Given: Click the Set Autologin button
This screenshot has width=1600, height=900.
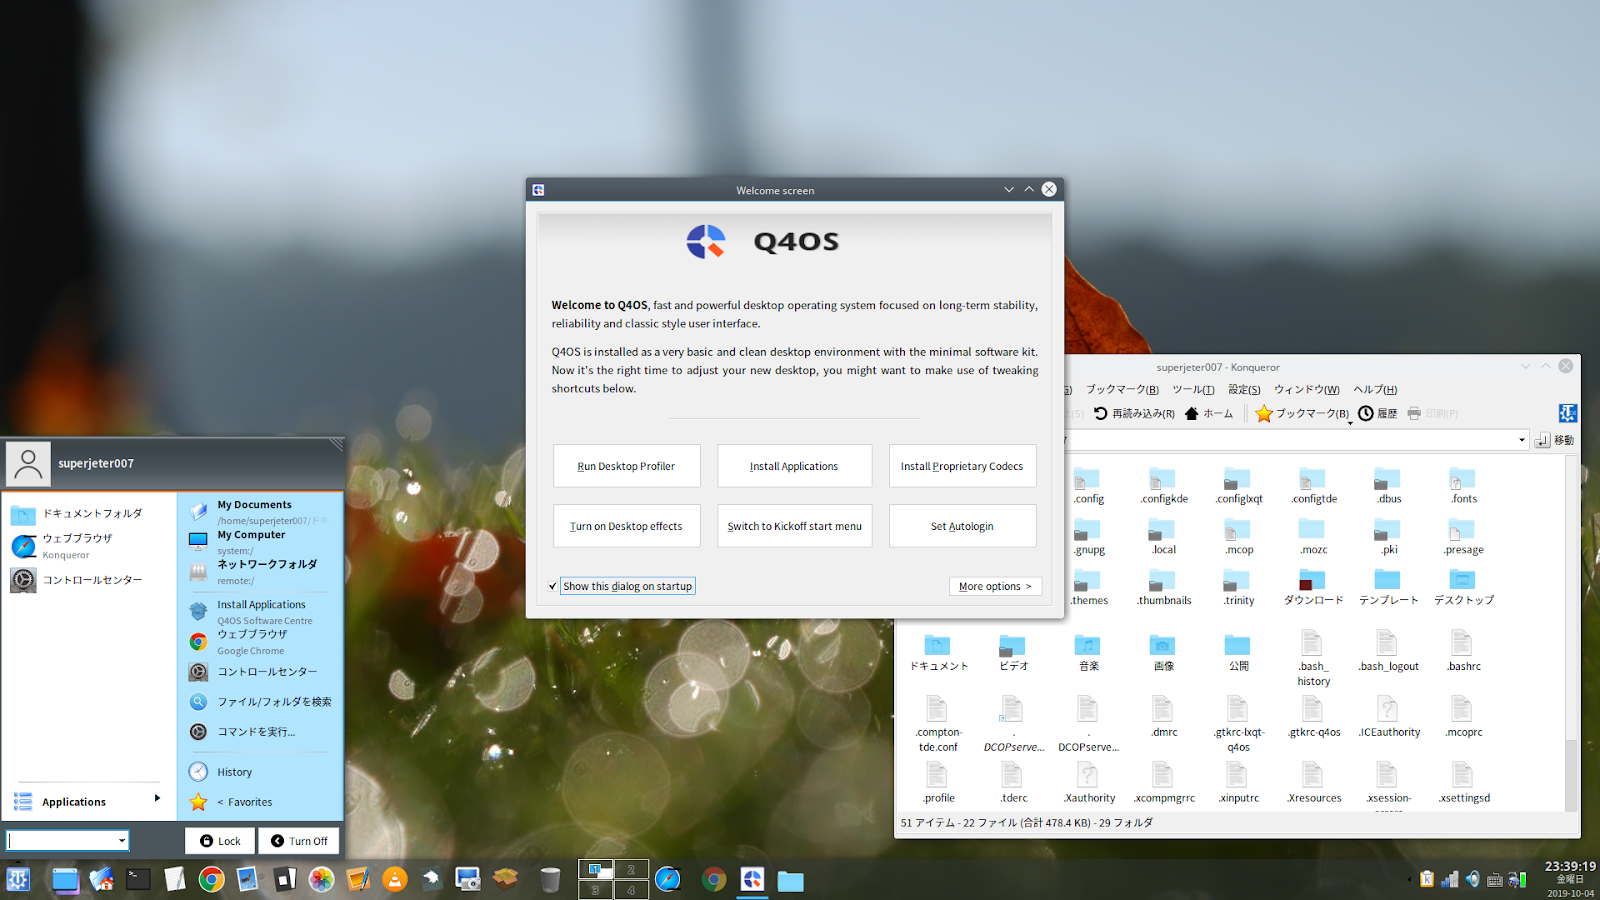Looking at the screenshot, I should (x=962, y=526).
